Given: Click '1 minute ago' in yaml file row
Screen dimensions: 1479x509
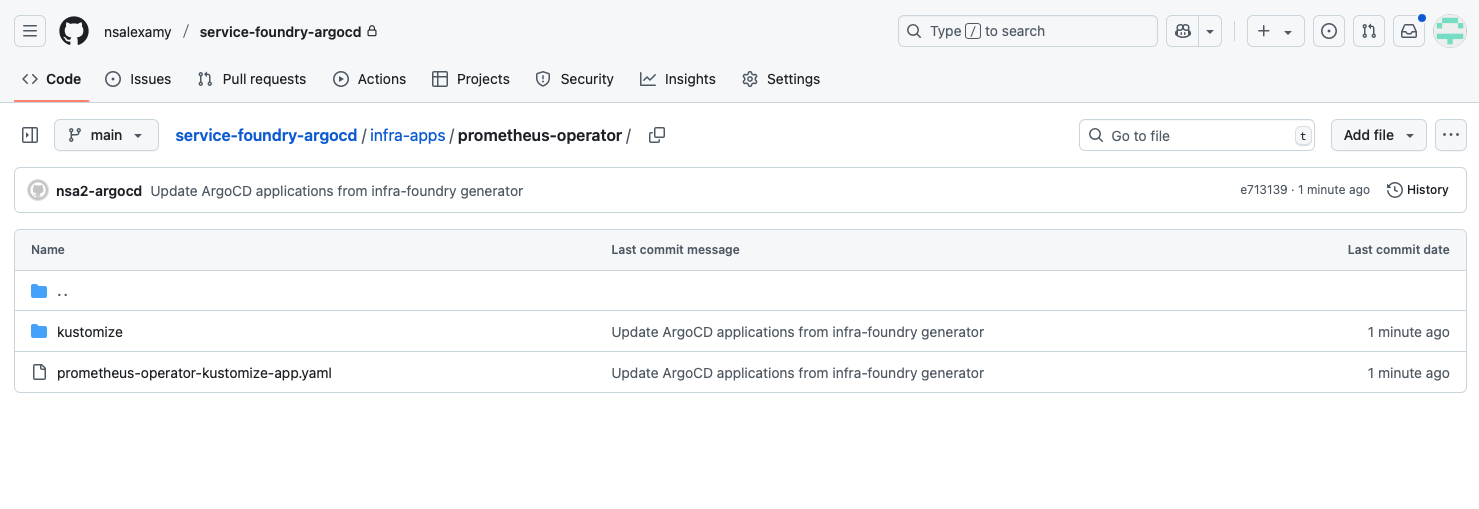Looking at the screenshot, I should click(1408, 373).
